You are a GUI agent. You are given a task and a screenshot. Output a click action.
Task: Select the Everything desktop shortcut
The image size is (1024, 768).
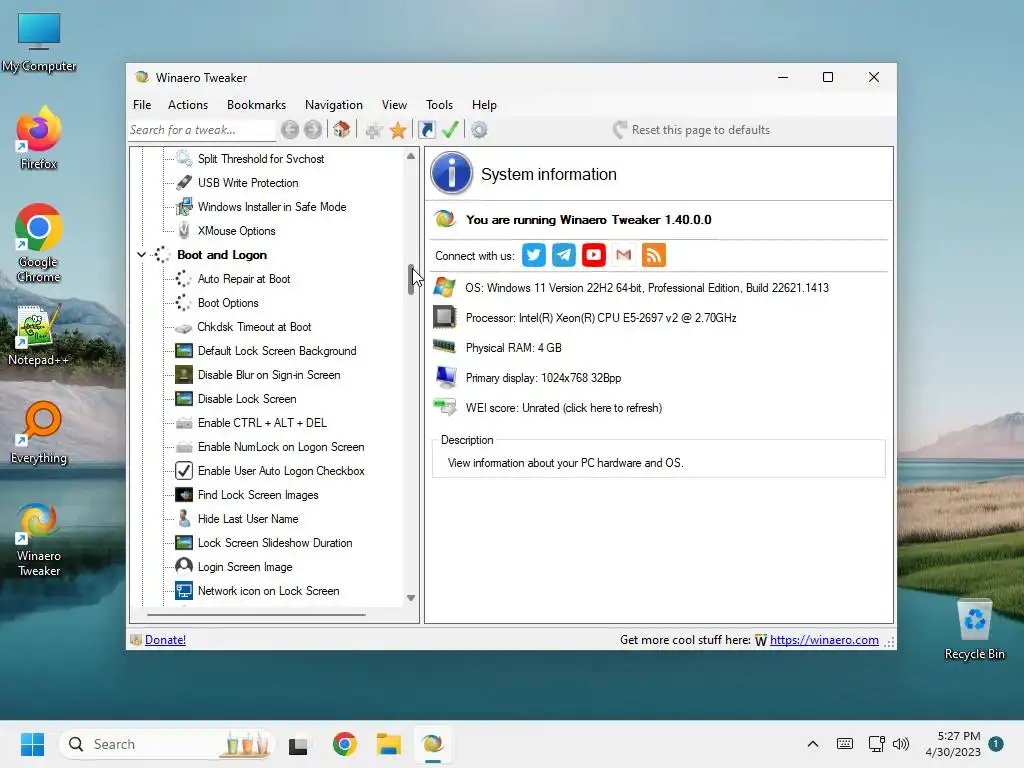39,433
